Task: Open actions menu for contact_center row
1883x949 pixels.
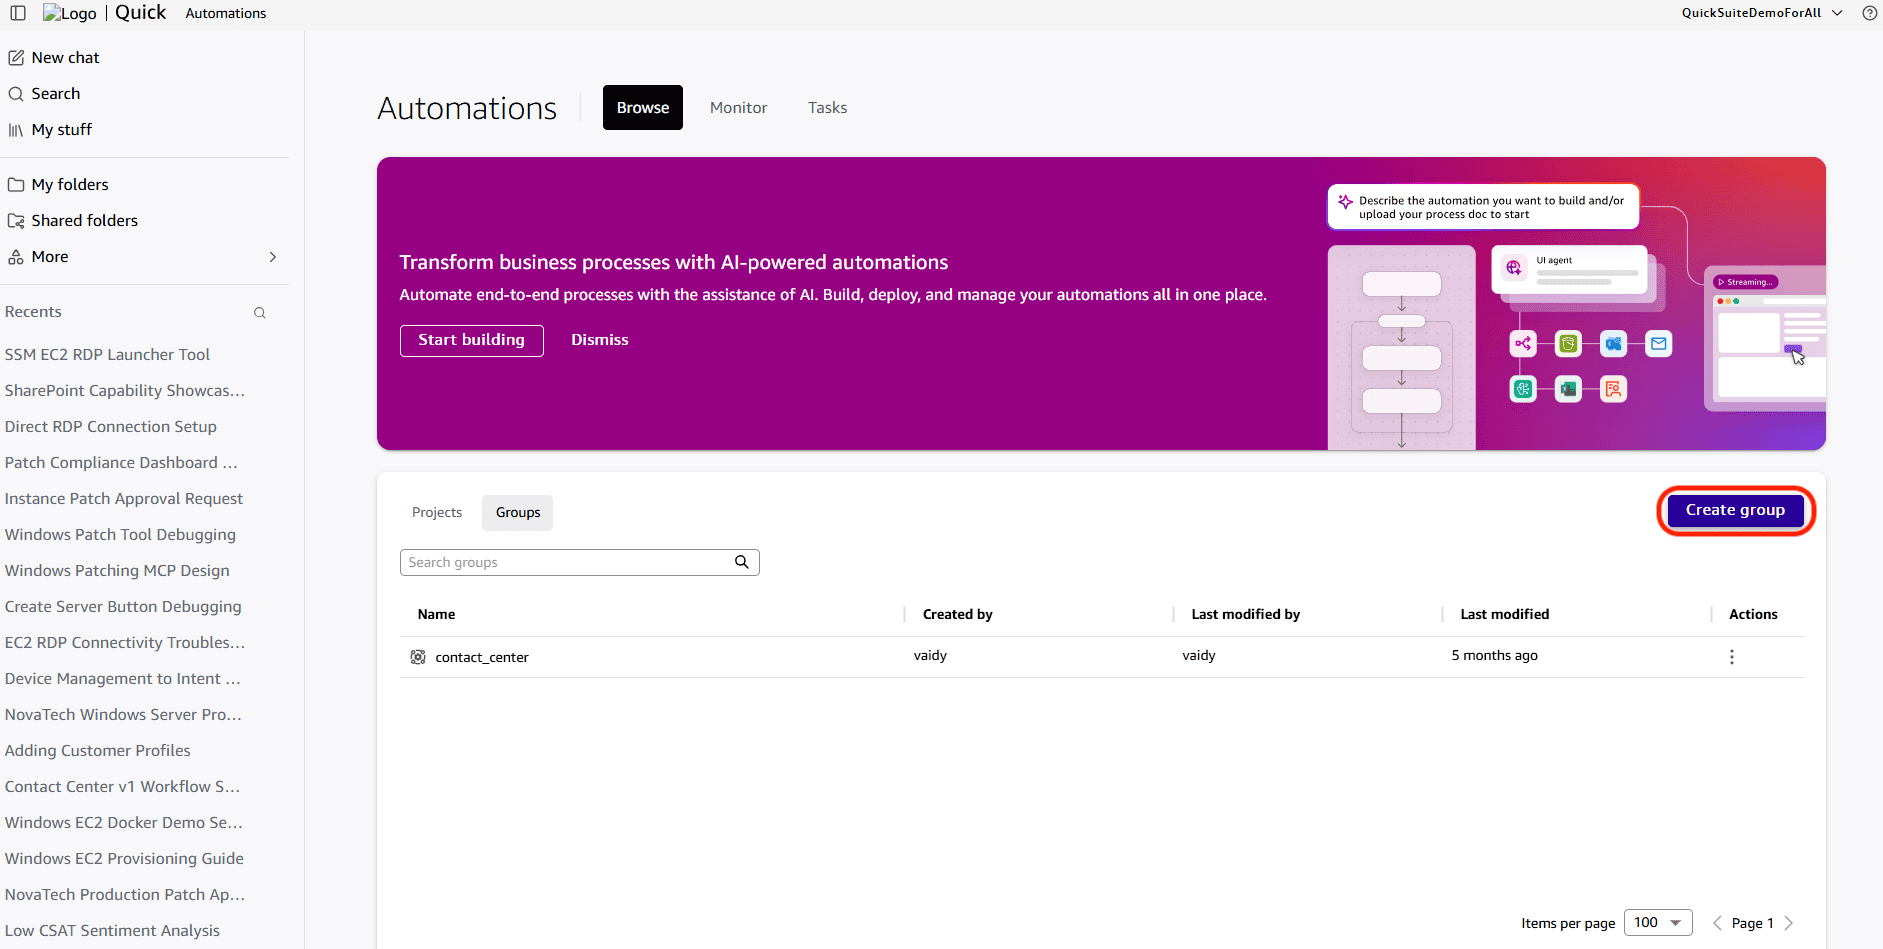Action: pos(1732,657)
